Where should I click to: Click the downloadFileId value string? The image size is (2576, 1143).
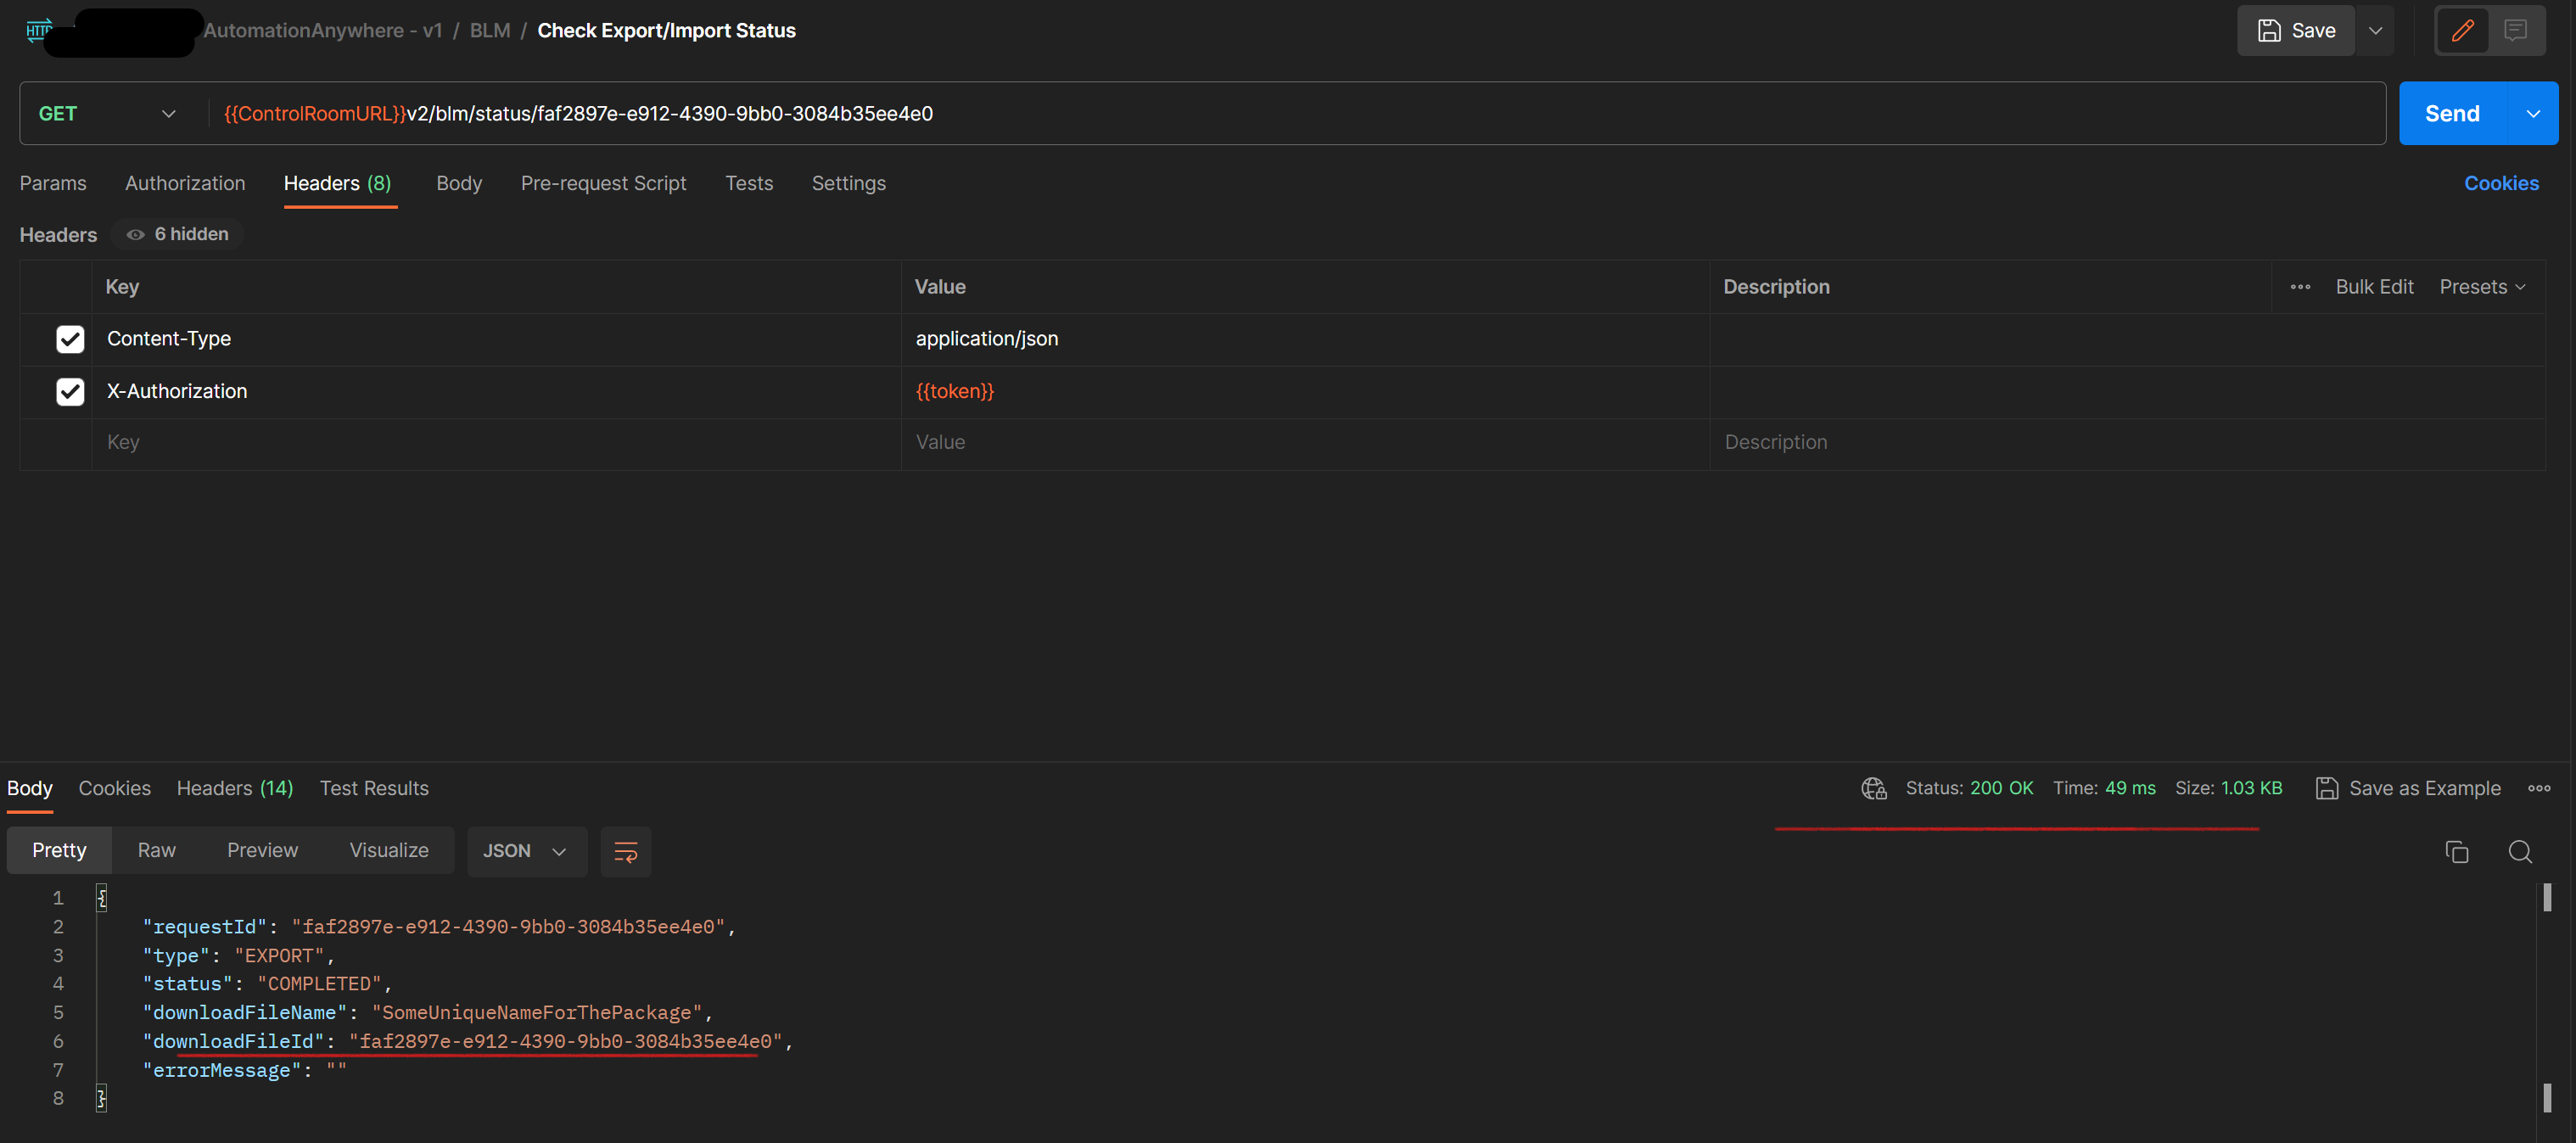point(566,1041)
